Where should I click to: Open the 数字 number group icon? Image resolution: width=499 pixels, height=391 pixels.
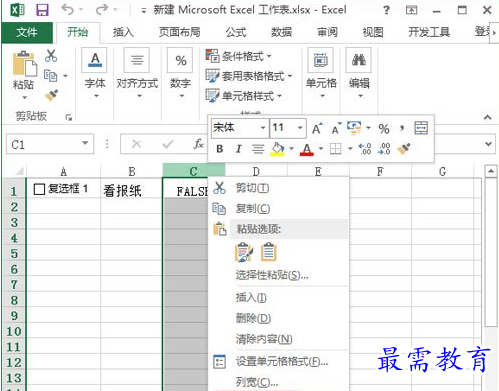point(180,60)
